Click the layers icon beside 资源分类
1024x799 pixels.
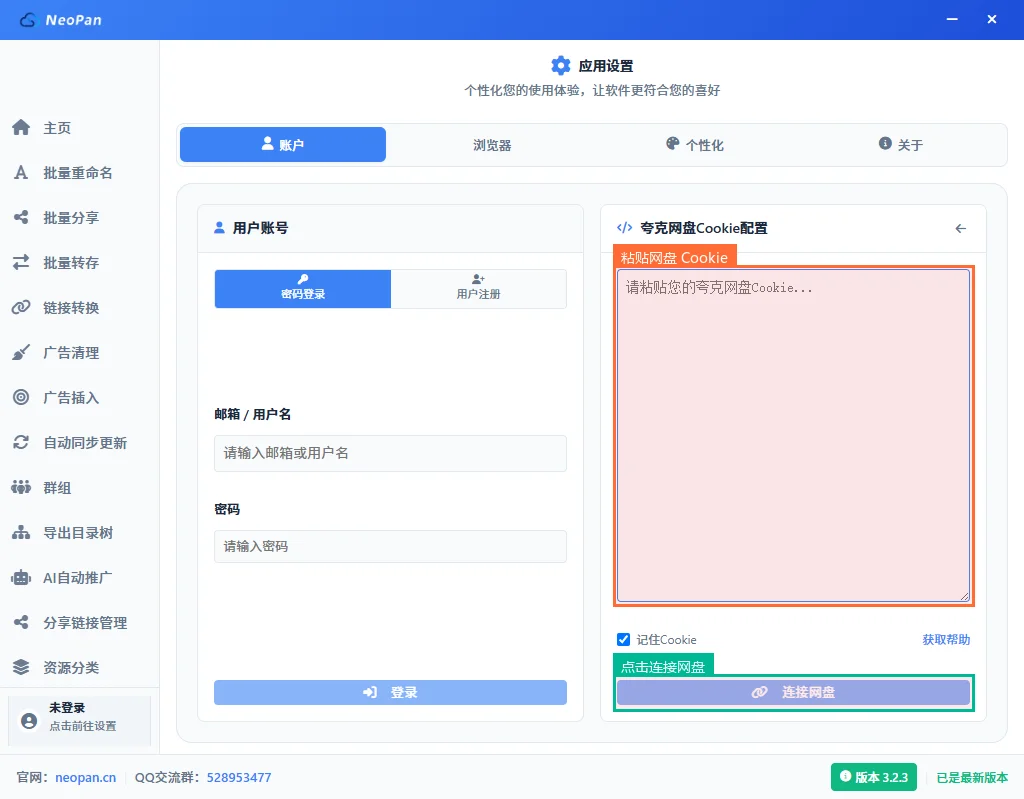point(21,667)
